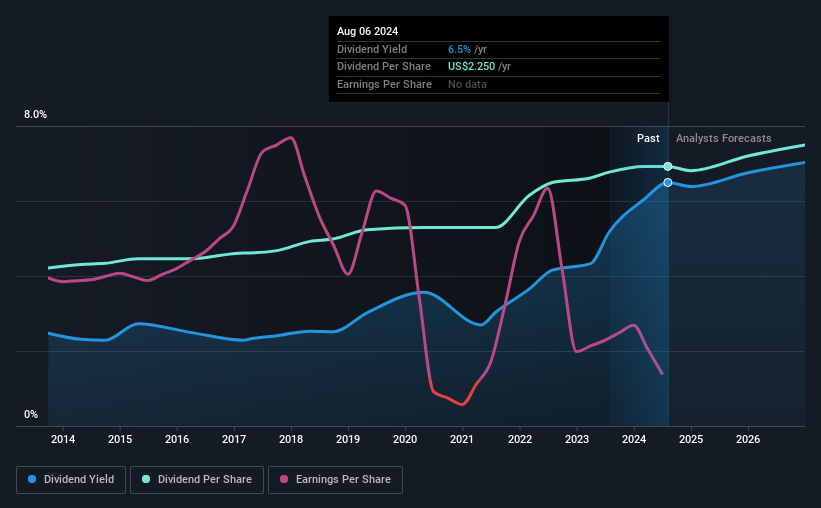
Task: Toggle the Dividend Per Share legend button
Action: pyautogui.click(x=197, y=480)
